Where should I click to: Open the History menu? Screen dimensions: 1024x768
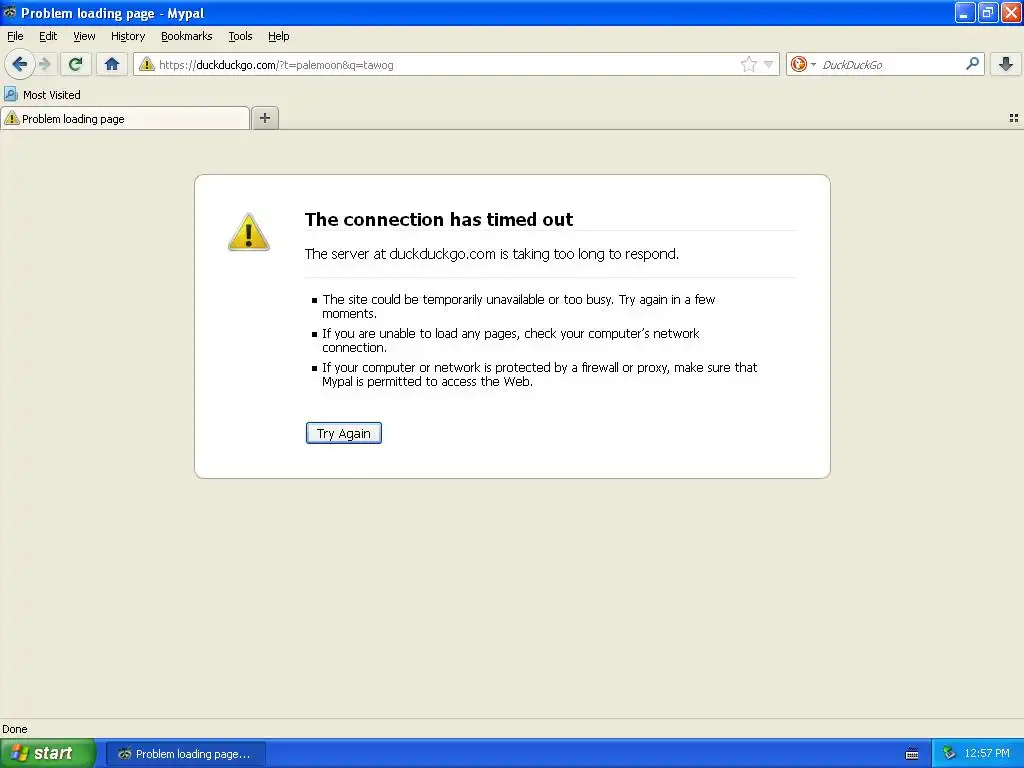point(128,37)
